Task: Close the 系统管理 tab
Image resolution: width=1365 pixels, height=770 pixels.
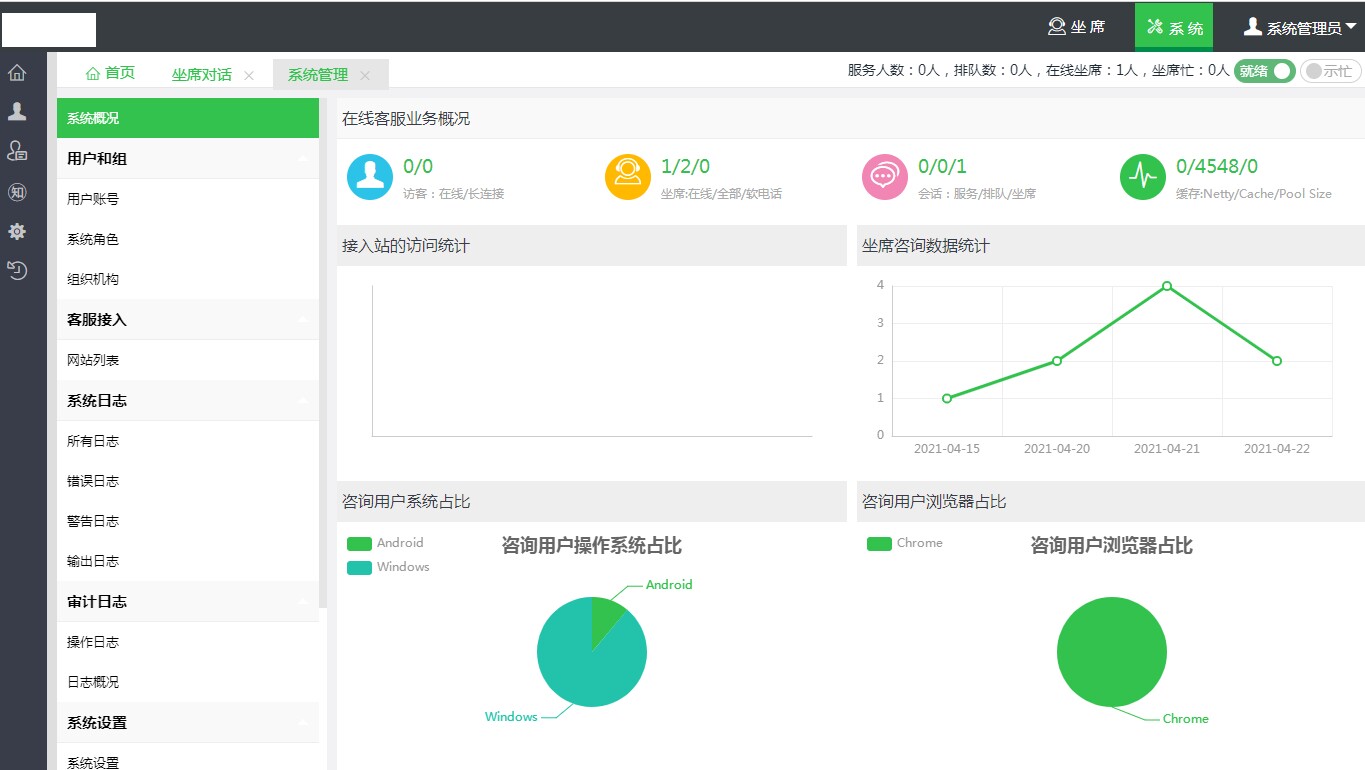Action: 365,75
